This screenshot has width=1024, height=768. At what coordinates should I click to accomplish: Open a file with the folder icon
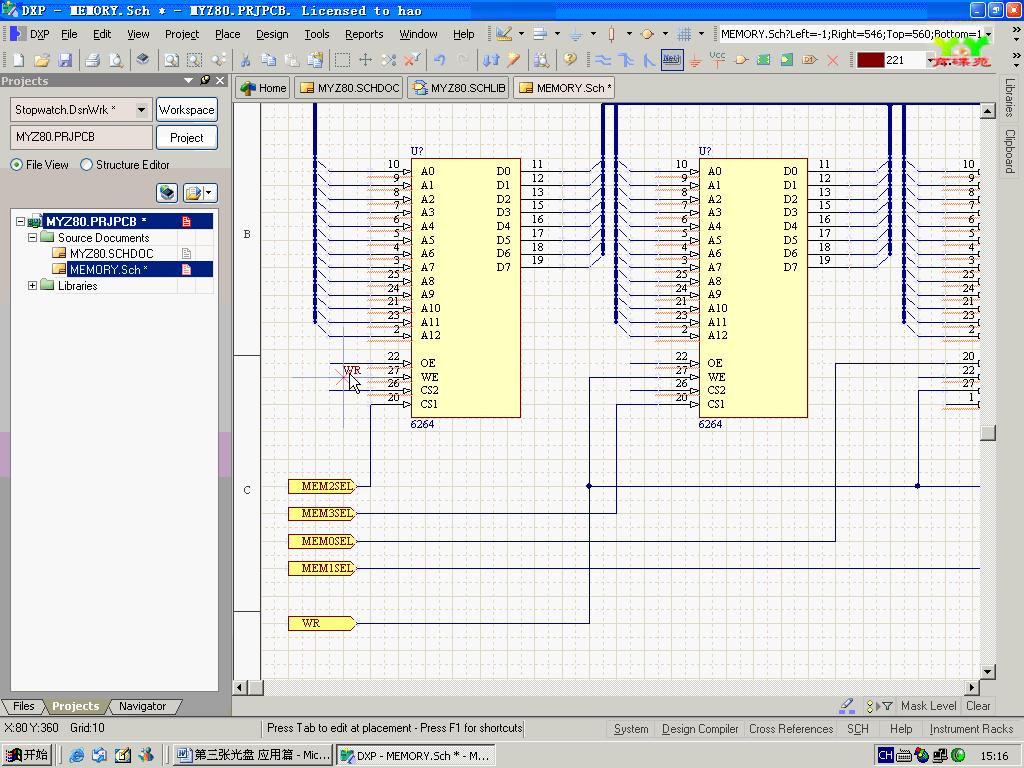[42, 60]
